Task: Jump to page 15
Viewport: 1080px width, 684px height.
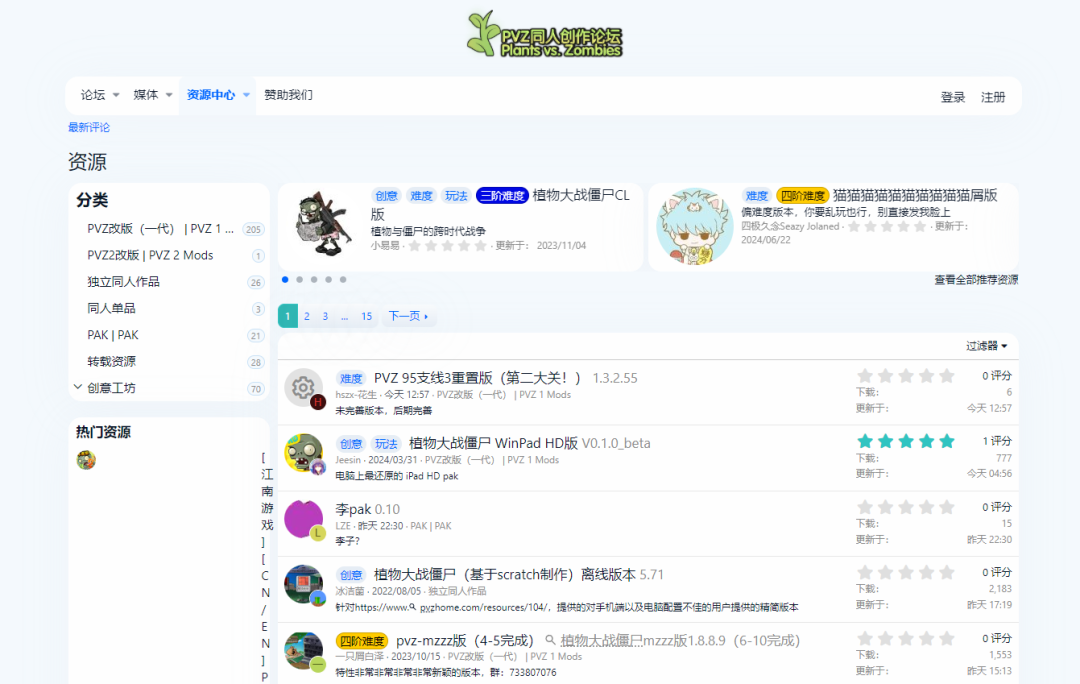Action: tap(366, 316)
